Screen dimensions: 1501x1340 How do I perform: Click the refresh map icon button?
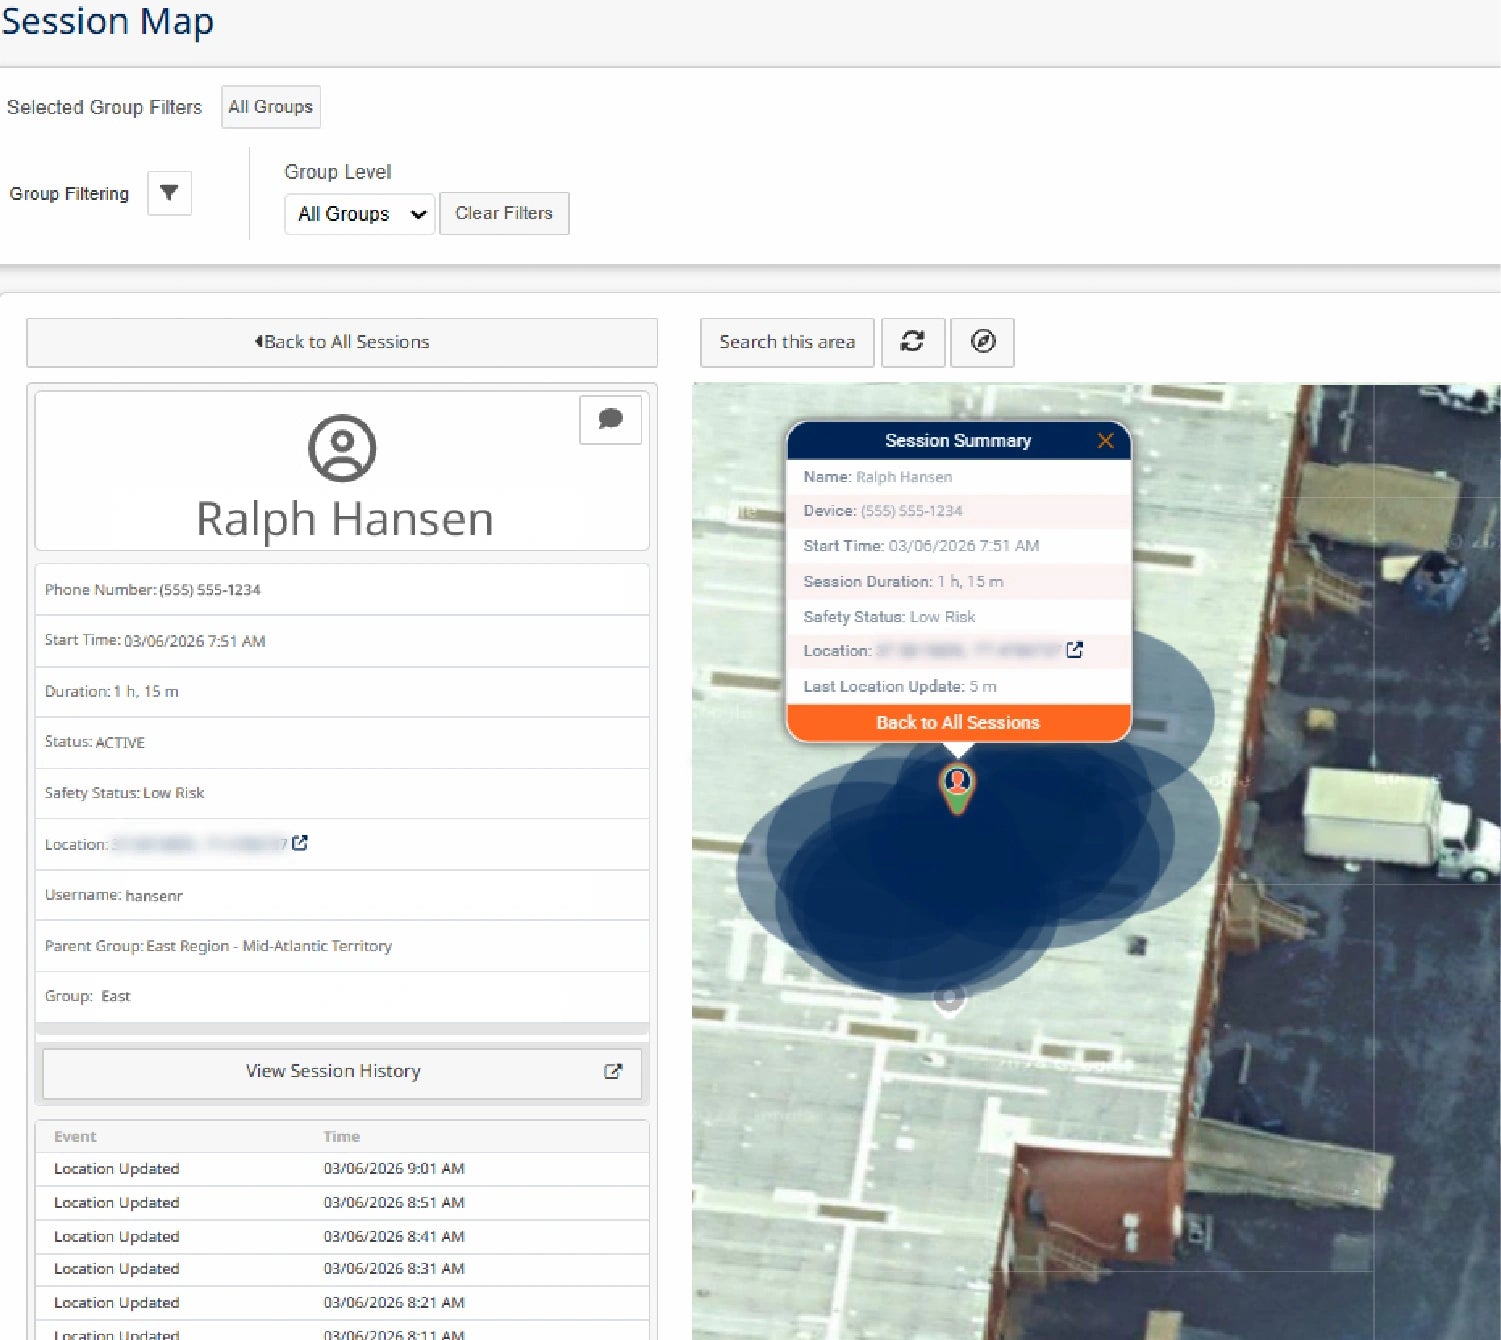point(912,342)
